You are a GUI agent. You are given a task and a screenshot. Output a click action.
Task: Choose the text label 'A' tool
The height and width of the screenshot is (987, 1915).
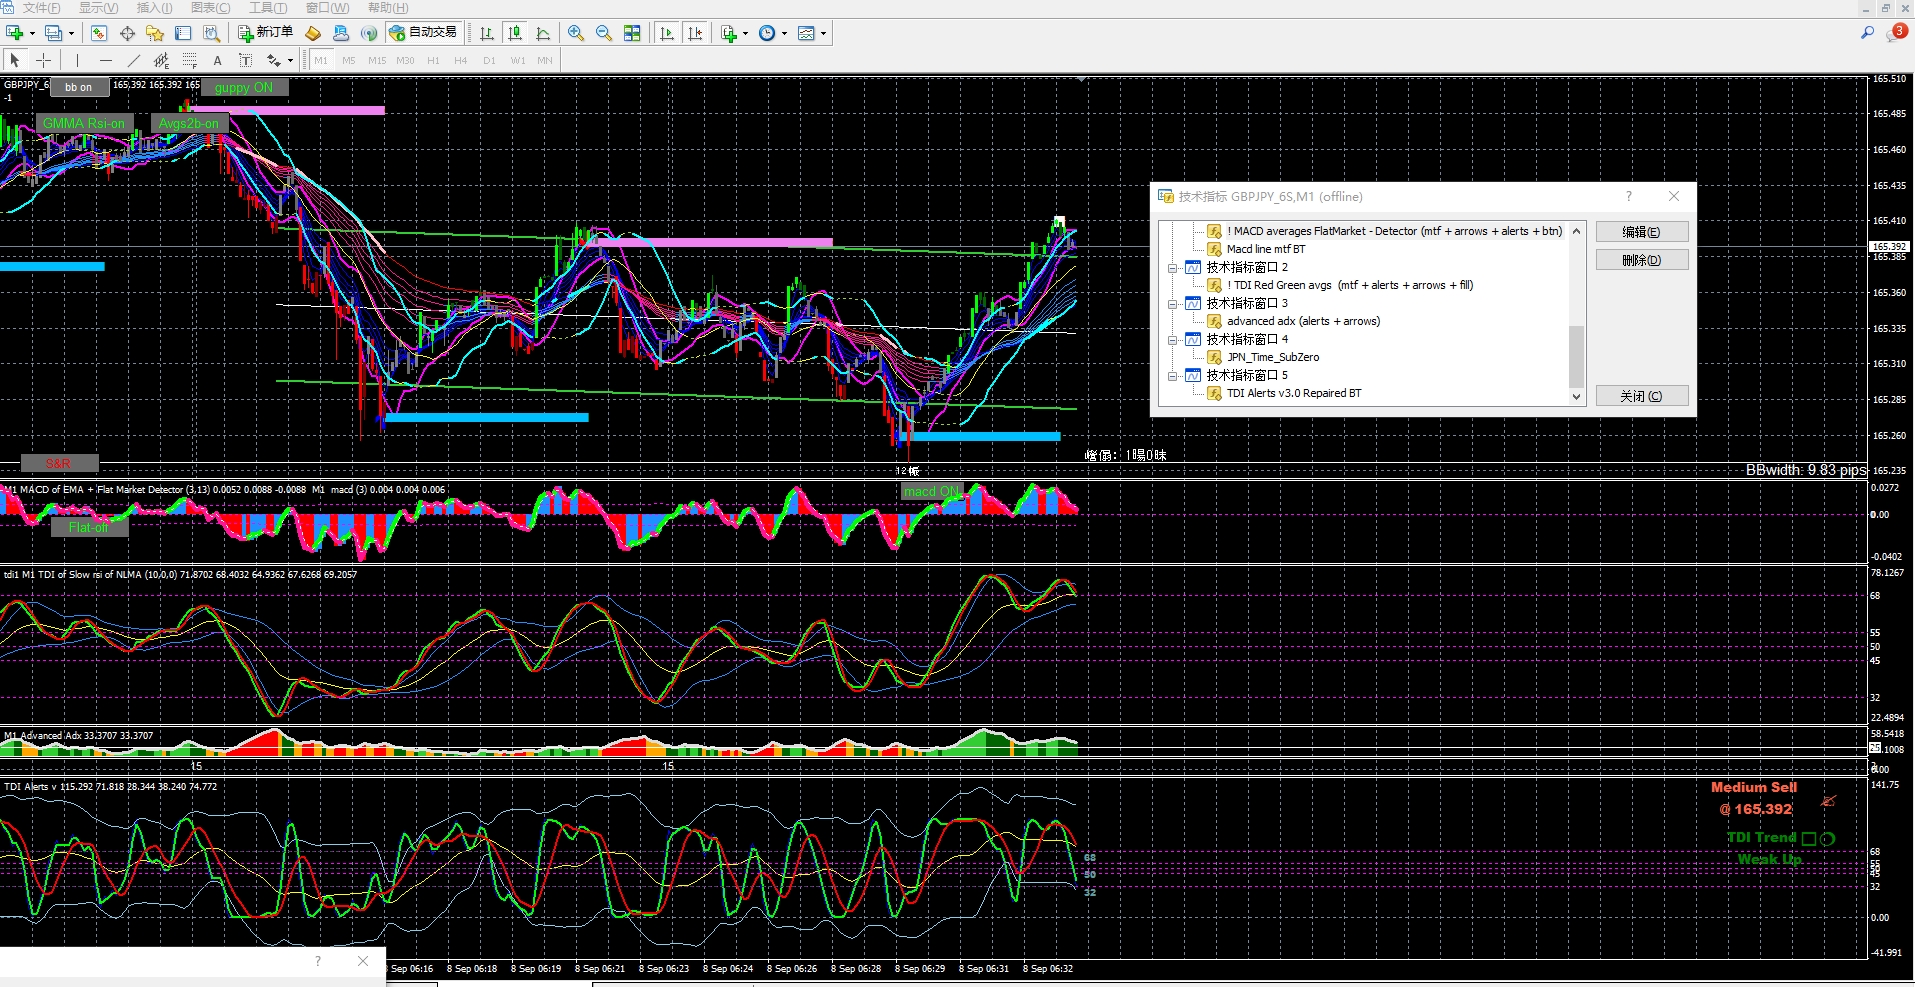(x=217, y=61)
